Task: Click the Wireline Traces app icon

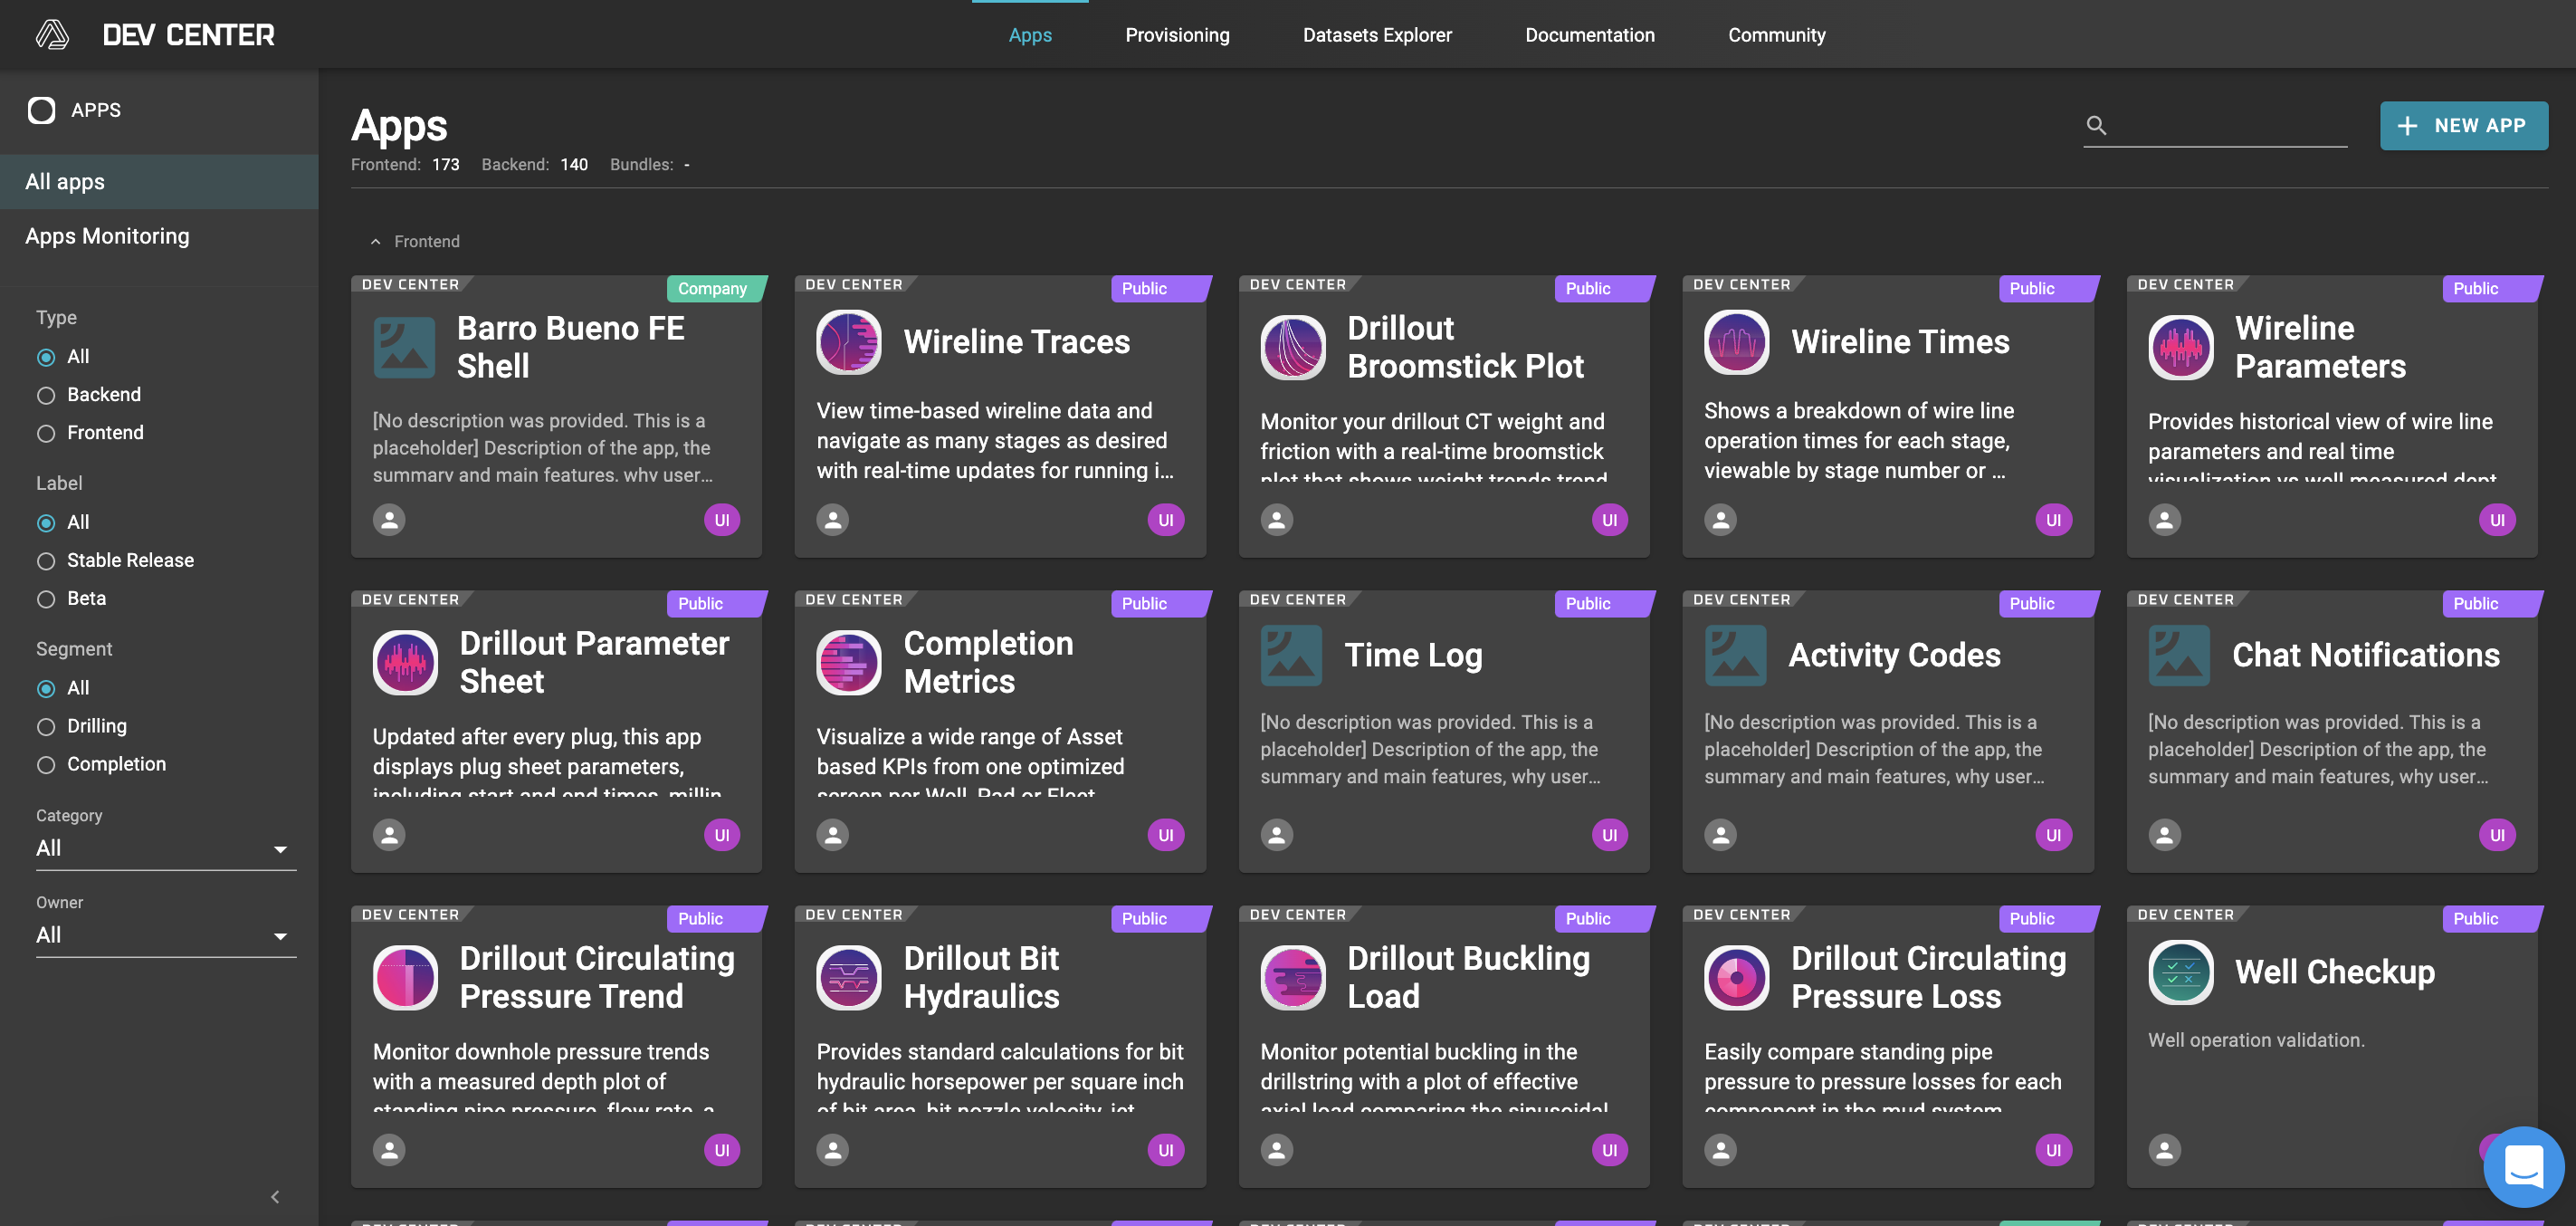Action: (848, 342)
